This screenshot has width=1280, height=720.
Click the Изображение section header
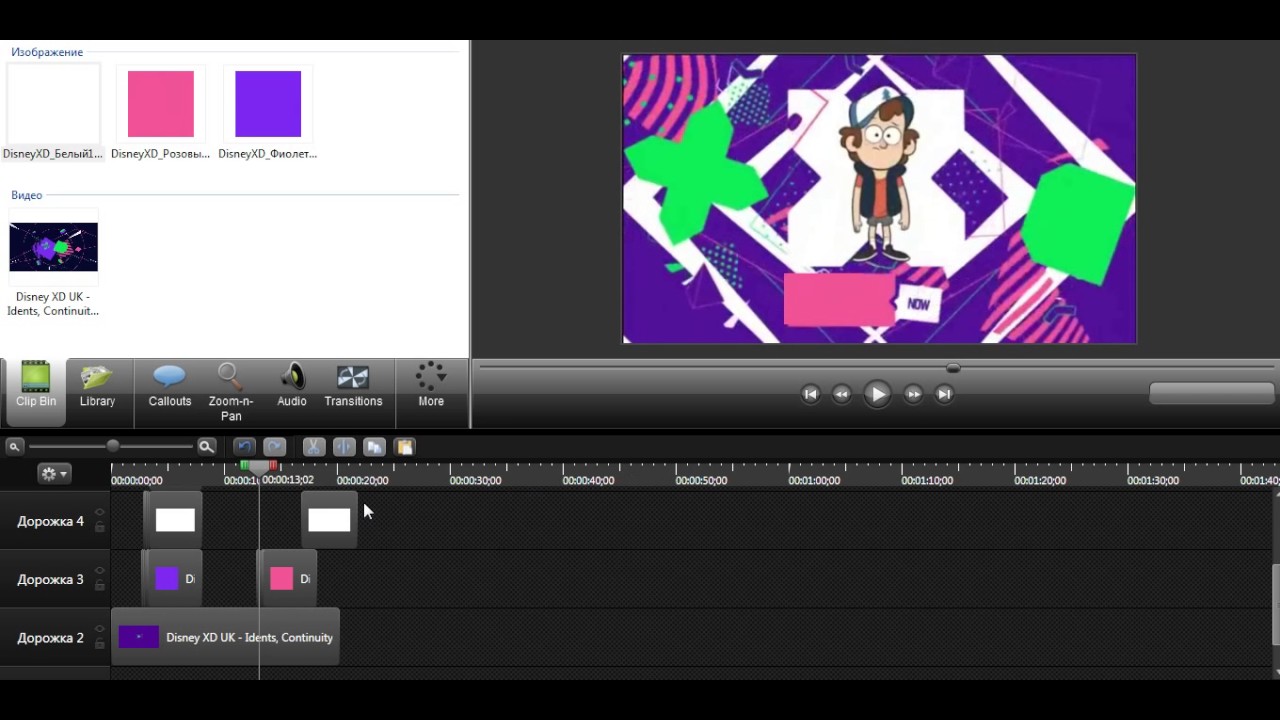pyautogui.click(x=47, y=52)
